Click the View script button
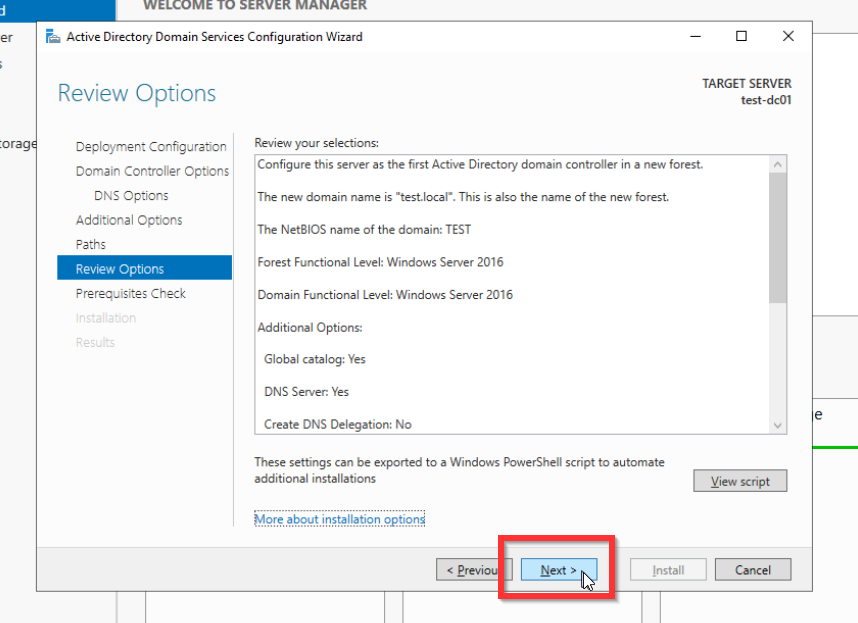The image size is (858, 623). tap(740, 481)
